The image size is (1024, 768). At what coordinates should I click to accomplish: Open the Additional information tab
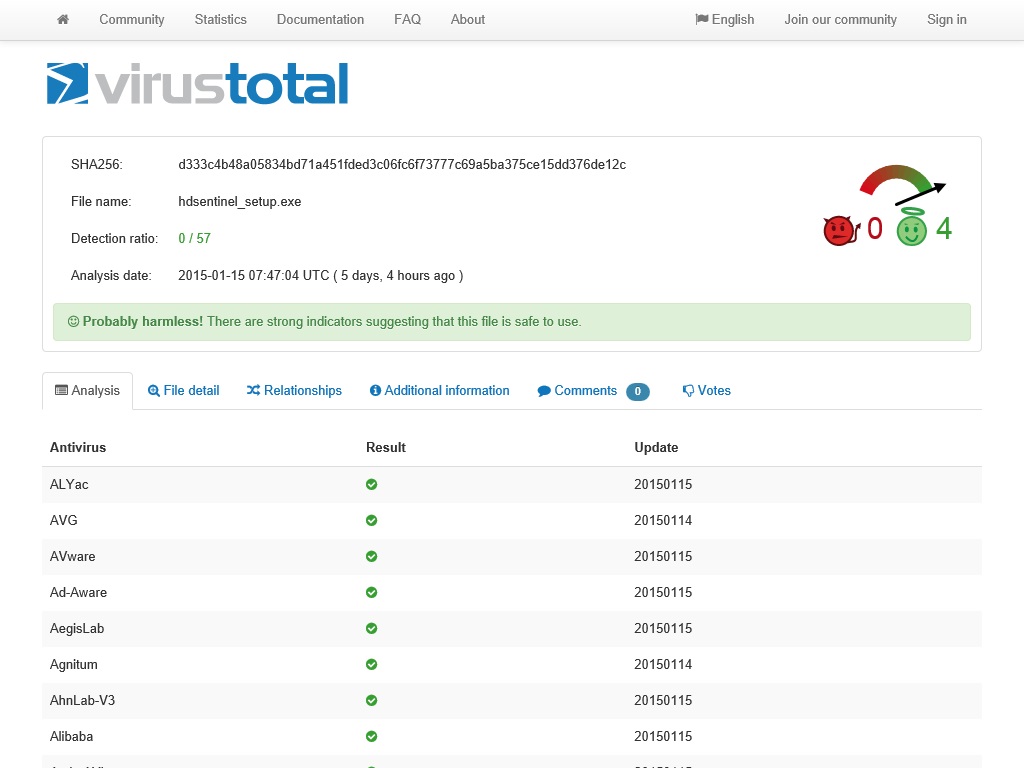click(x=440, y=391)
